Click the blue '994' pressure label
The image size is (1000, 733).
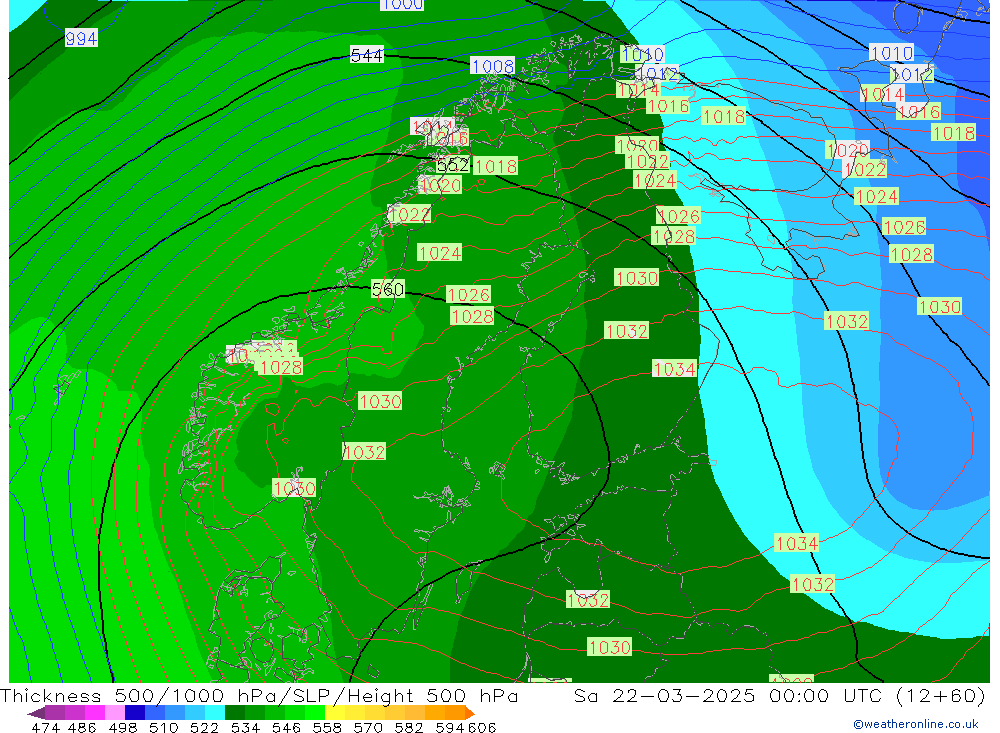click(x=81, y=39)
